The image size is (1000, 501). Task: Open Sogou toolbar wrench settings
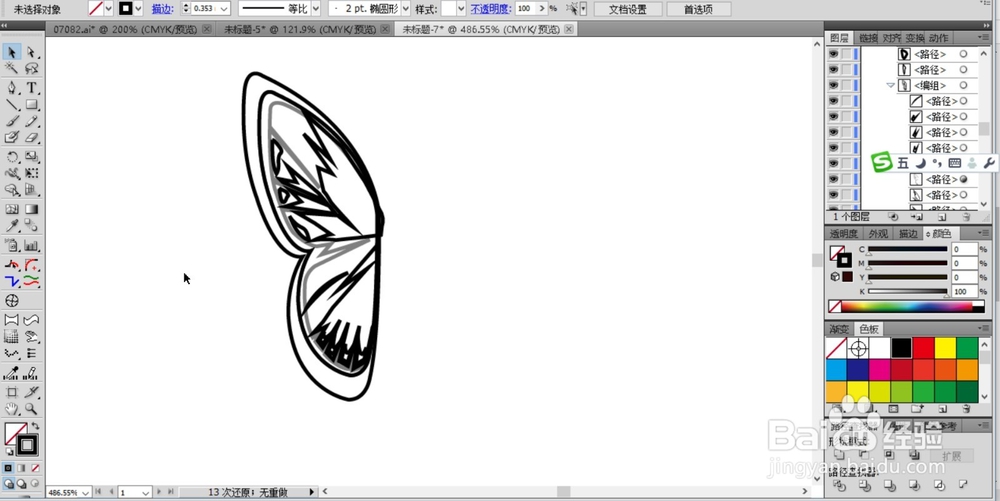pyautogui.click(x=989, y=163)
